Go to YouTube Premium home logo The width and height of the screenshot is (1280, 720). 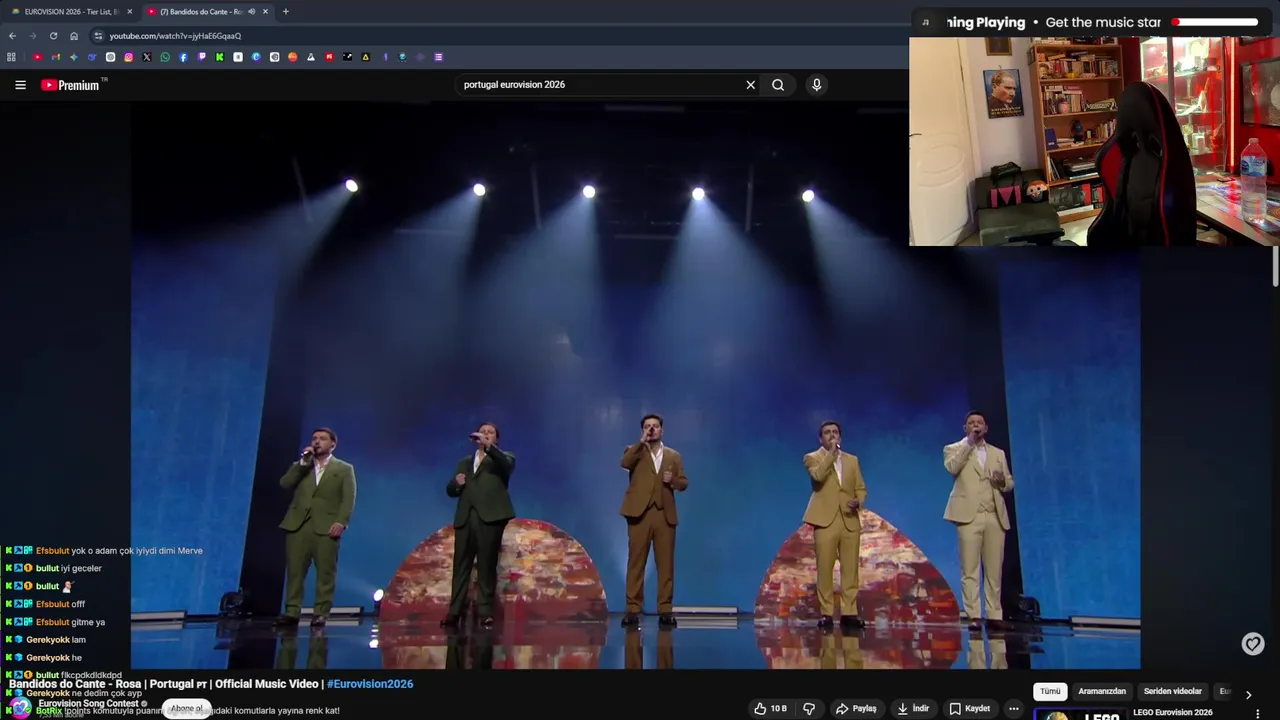pyautogui.click(x=70, y=85)
